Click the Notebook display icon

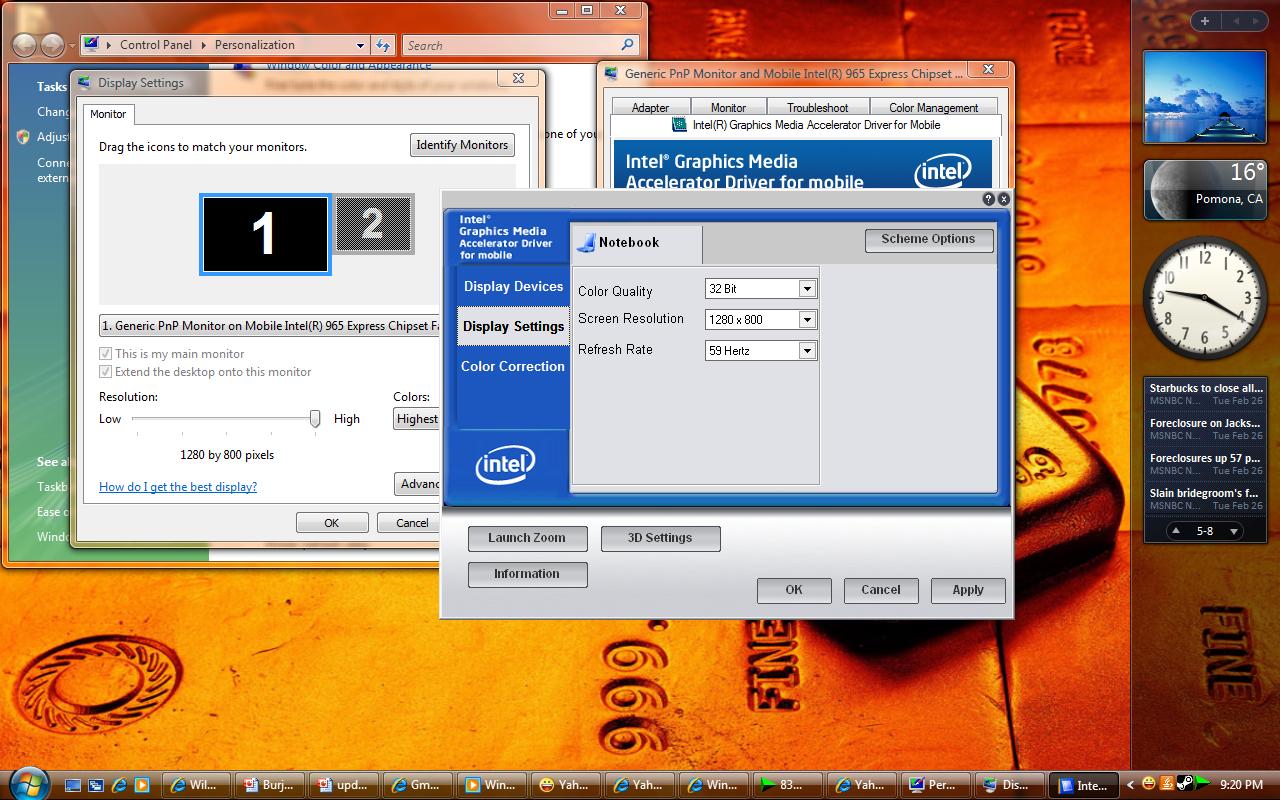point(586,242)
